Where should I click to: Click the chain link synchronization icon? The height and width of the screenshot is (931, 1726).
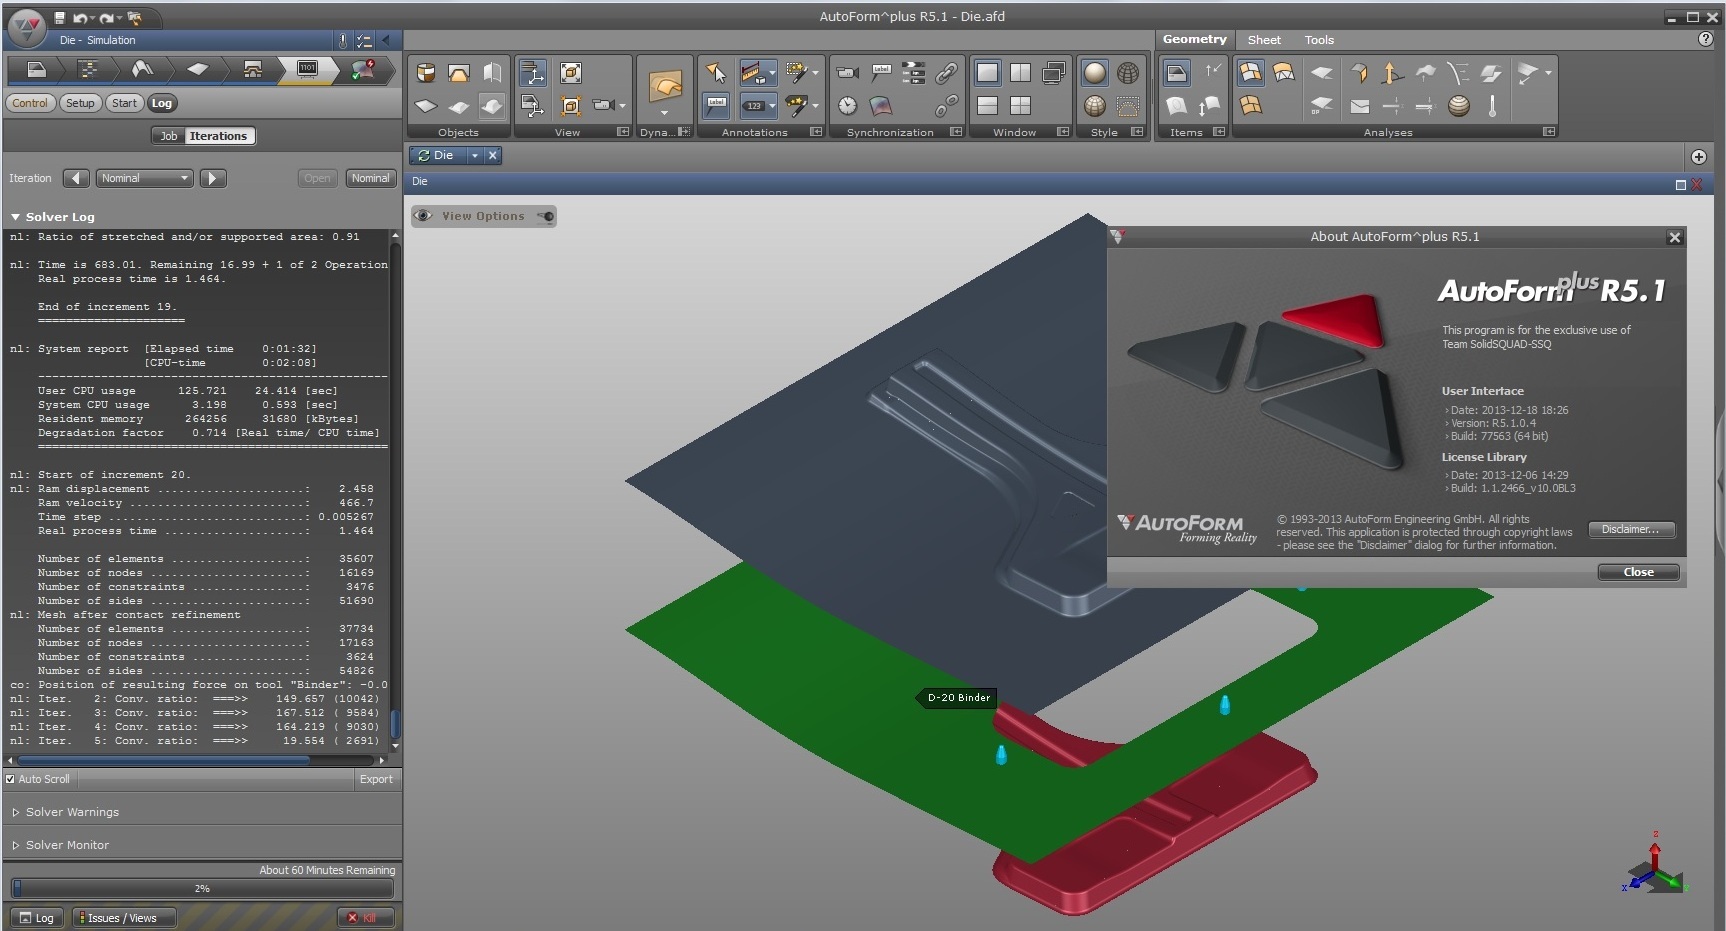click(x=946, y=72)
